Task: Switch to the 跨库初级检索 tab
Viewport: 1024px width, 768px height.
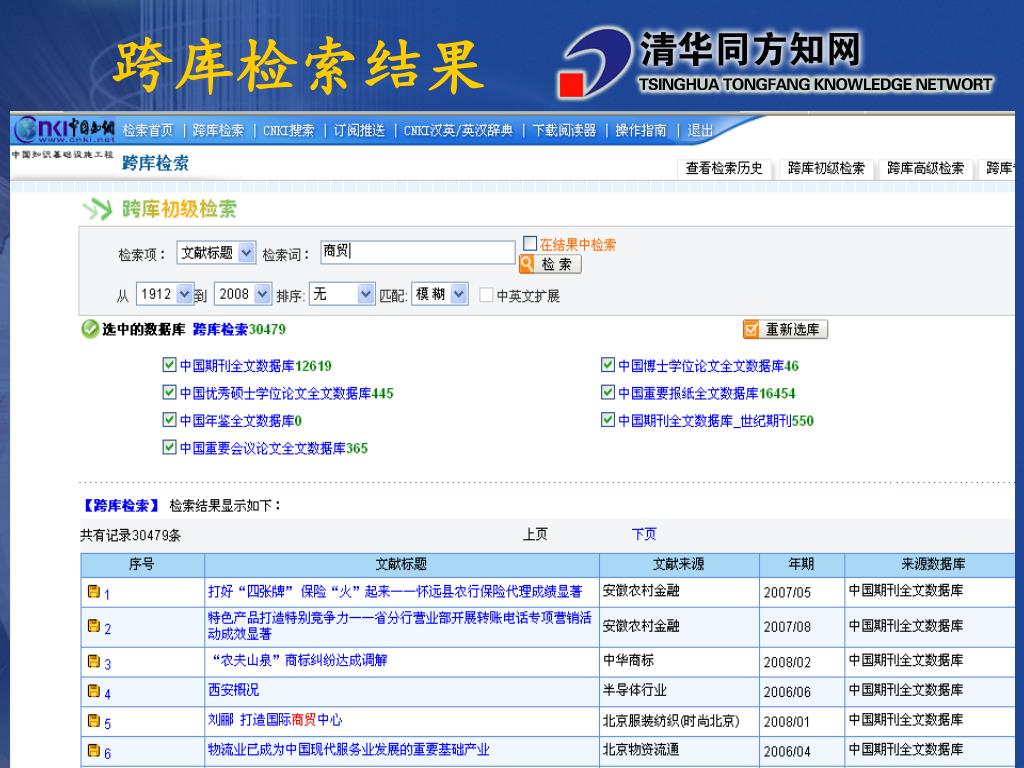Action: [x=826, y=168]
